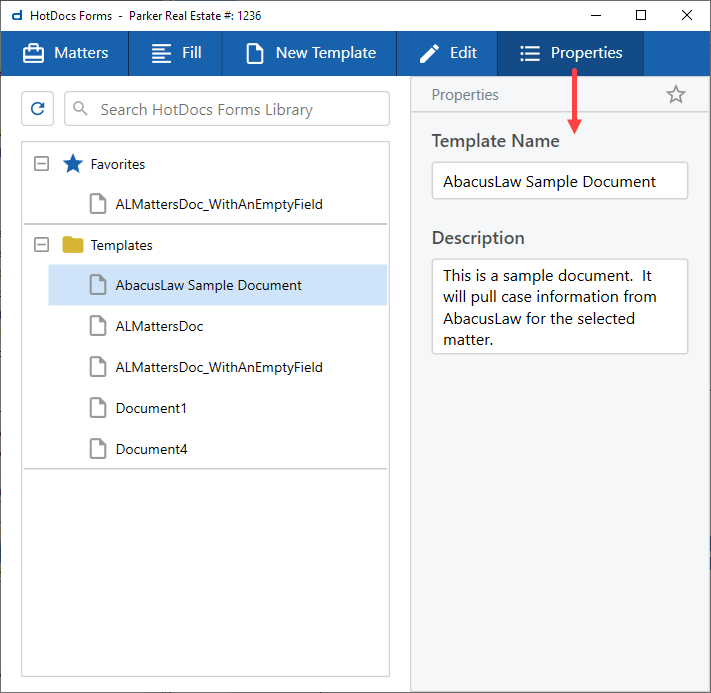The image size is (711, 693).
Task: Select ALMattersDoc_WithAnEmptyField under Templates
Action: (x=218, y=367)
